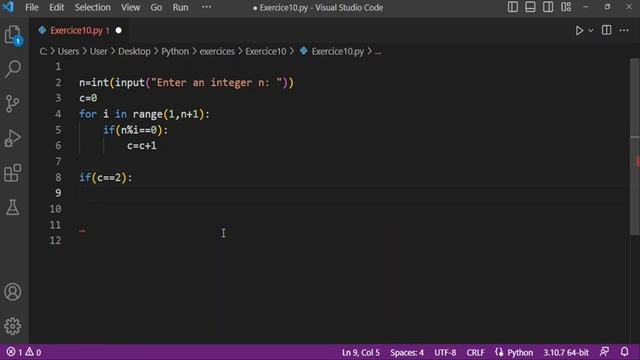Click the breadcrumb ellipsis symbol segment
This screenshot has height=360, width=640.
tap(378, 52)
